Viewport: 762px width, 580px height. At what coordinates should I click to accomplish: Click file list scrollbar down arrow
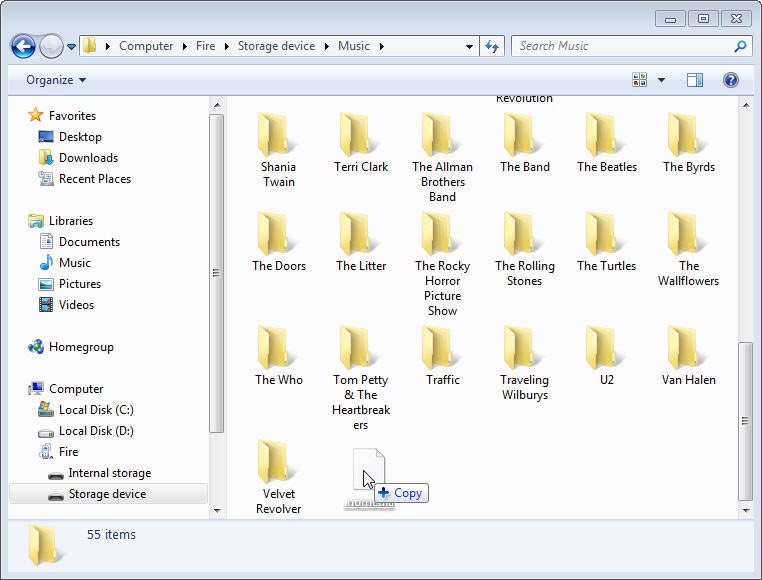[745, 510]
